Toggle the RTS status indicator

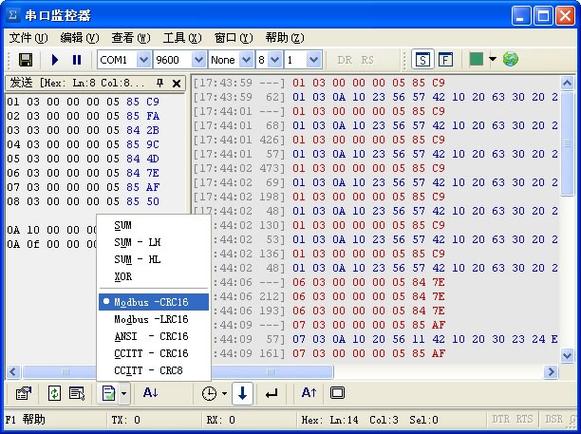coord(525,419)
